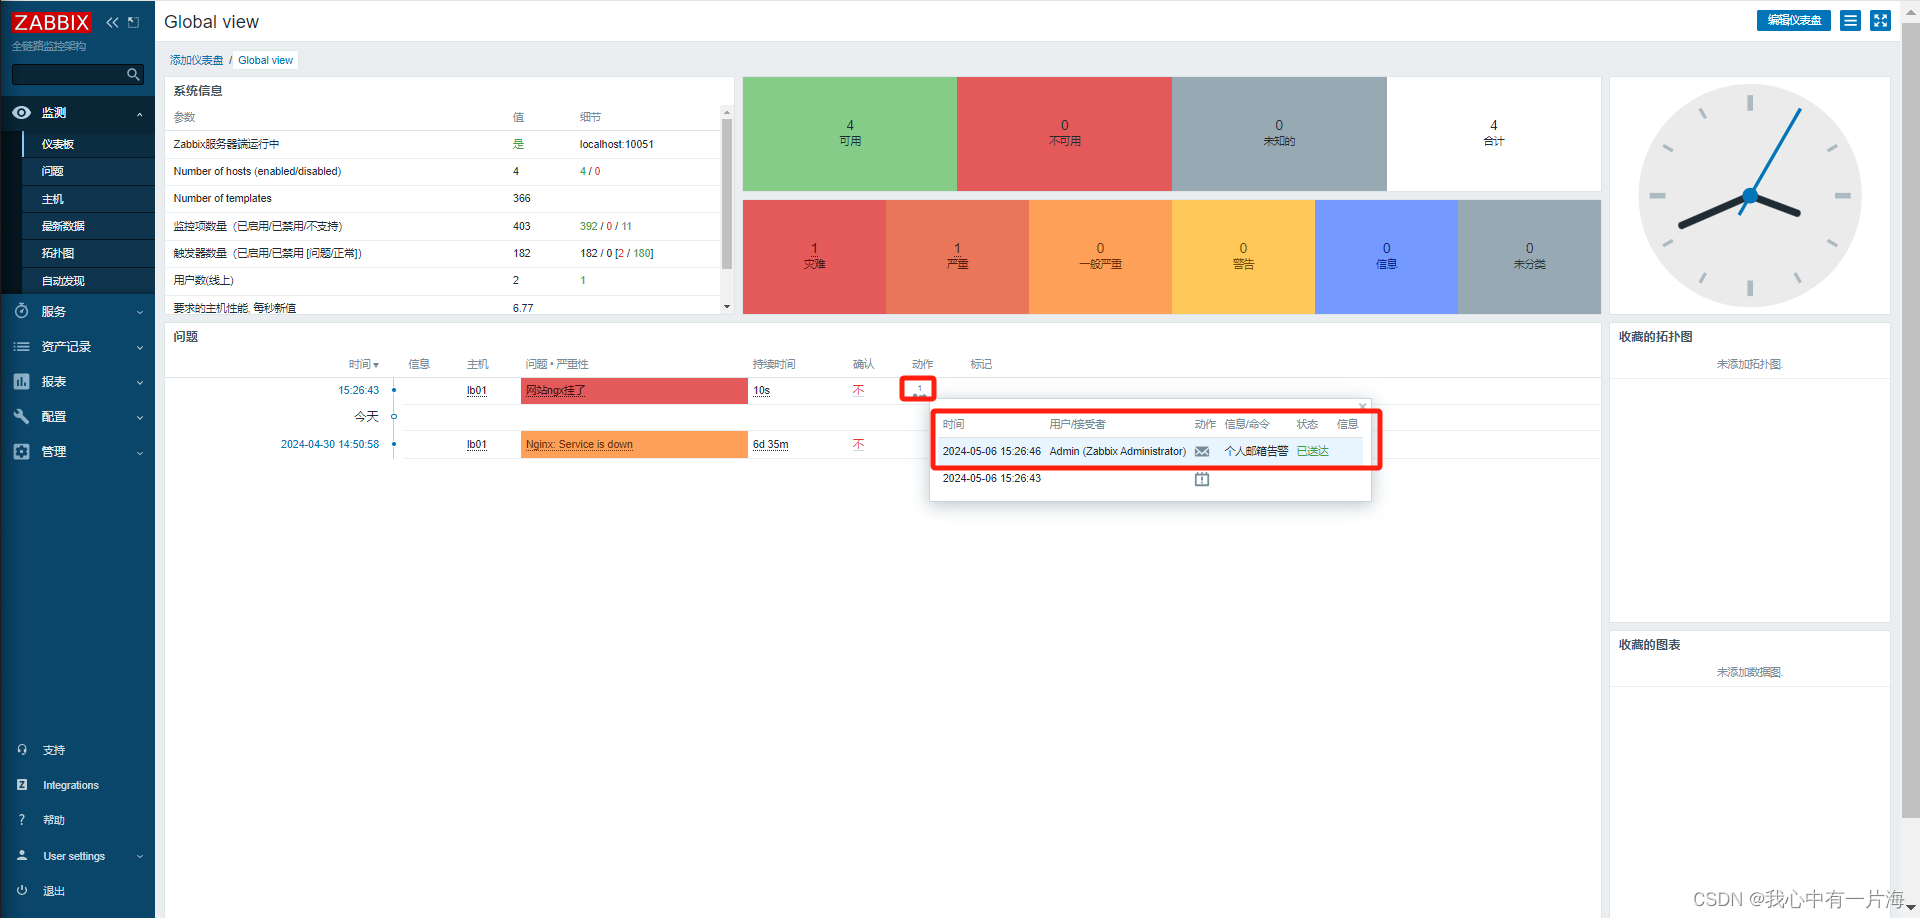Click the 灾难 severity tile
The height and width of the screenshot is (918, 1920).
(814, 257)
